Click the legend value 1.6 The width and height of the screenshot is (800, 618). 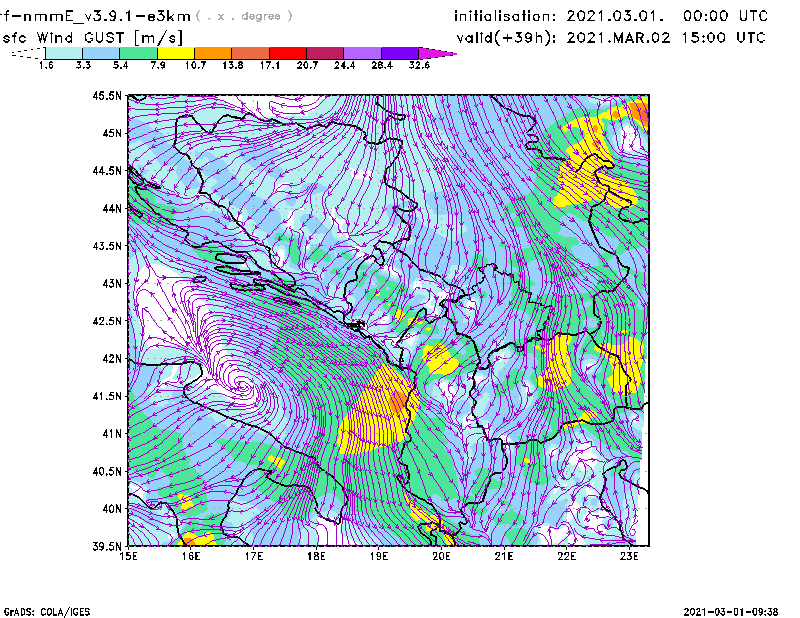coord(46,65)
